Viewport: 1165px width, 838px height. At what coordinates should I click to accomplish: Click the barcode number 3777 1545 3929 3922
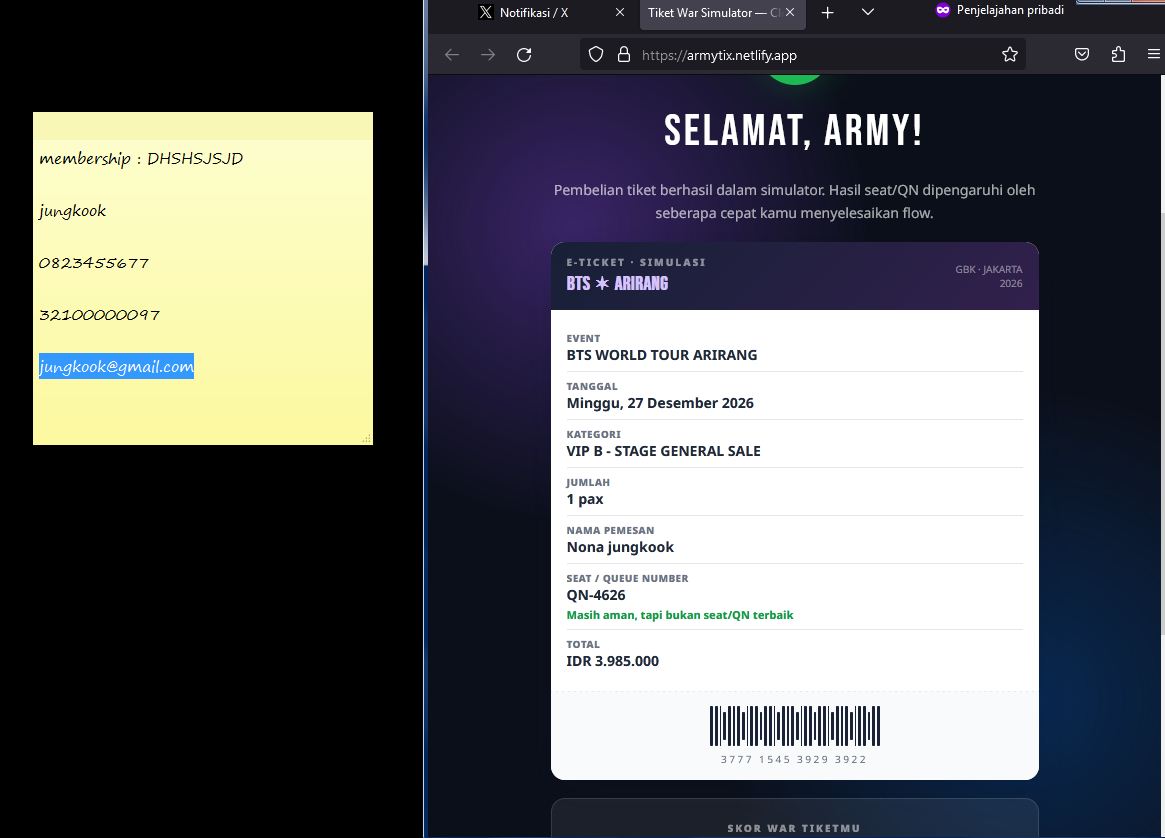(x=794, y=759)
